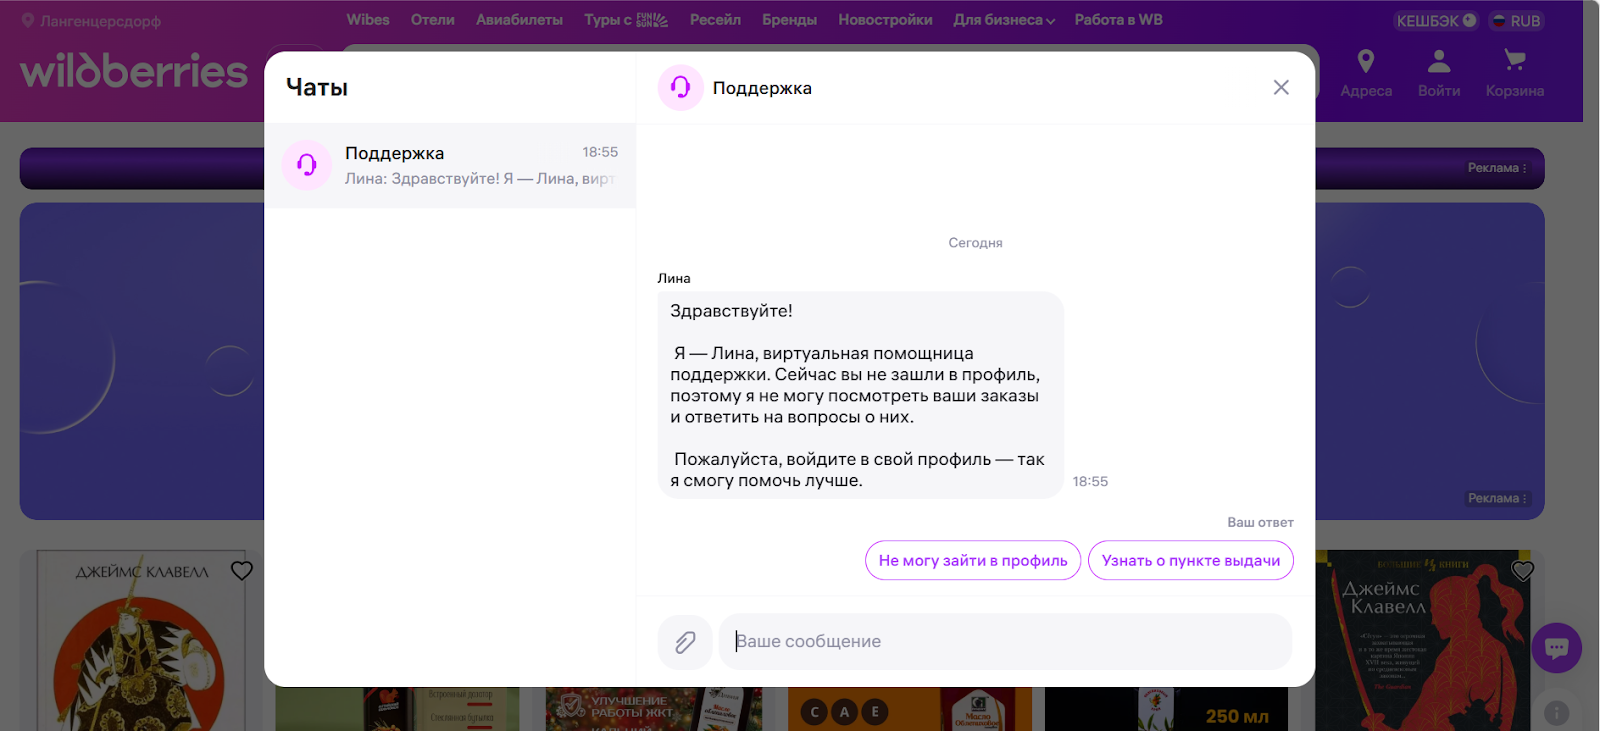1600x731 pixels.
Task: Click the info icon in the bottom right corner
Action: [x=1557, y=713]
